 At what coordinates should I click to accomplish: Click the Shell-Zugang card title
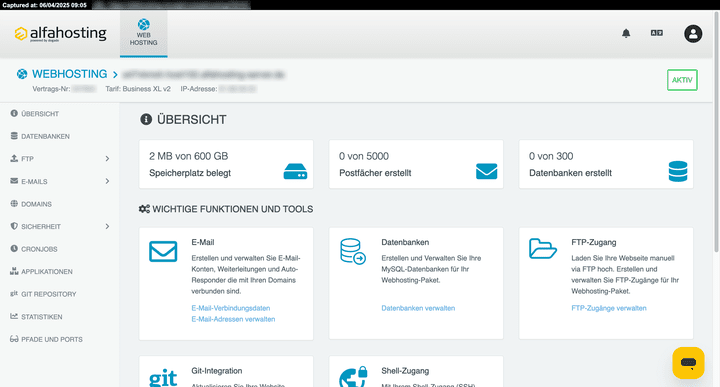point(405,370)
